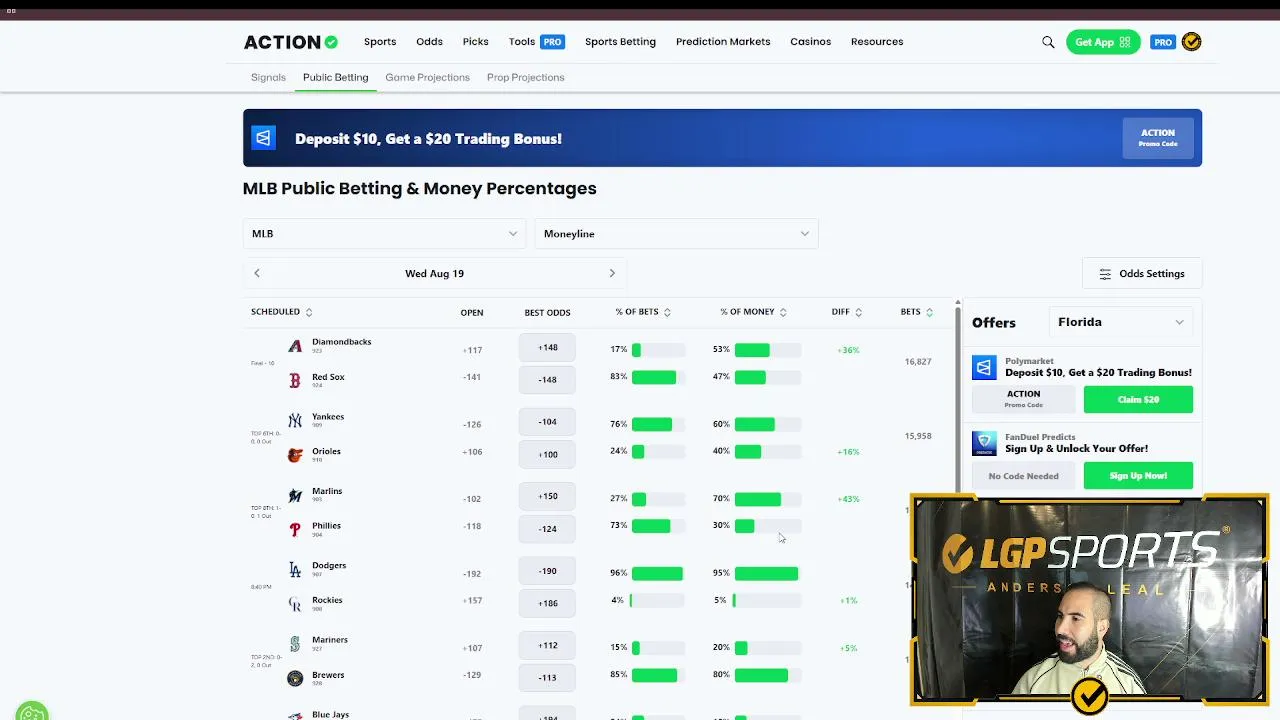This screenshot has height=720, width=1280.
Task: Click the Brewers team logo
Action: (x=295, y=678)
